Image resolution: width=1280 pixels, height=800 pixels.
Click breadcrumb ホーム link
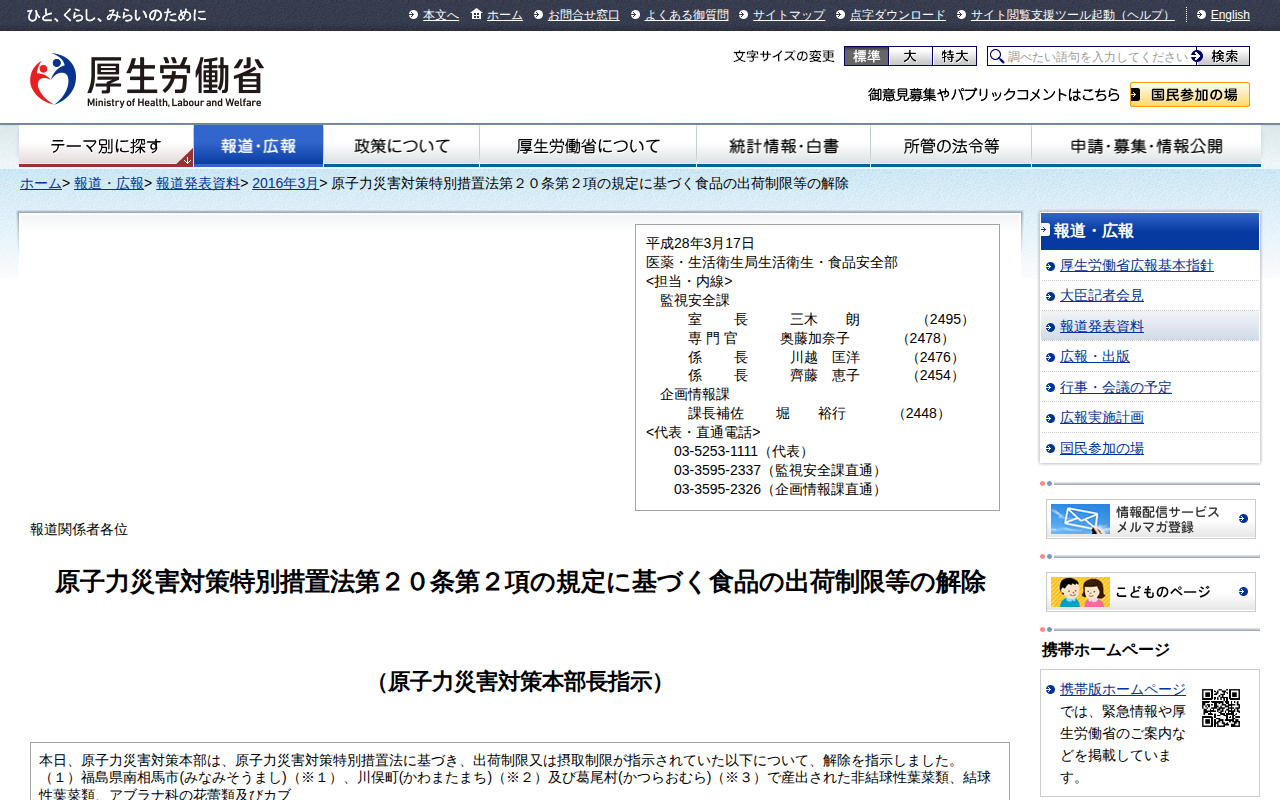point(41,184)
